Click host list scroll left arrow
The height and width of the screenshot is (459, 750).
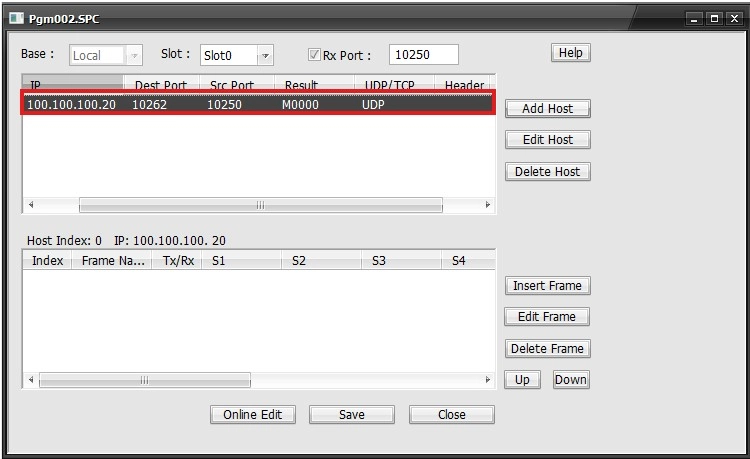pos(31,205)
